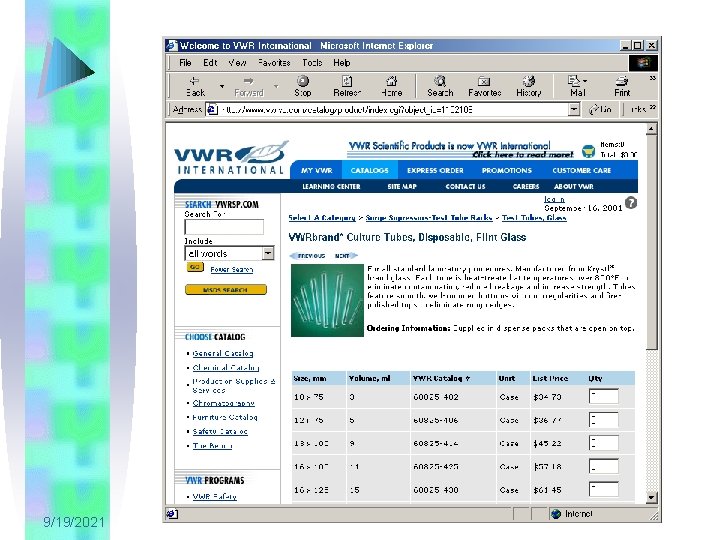
Task: Select the EXPRESS ORDER tab
Action: (x=435, y=170)
